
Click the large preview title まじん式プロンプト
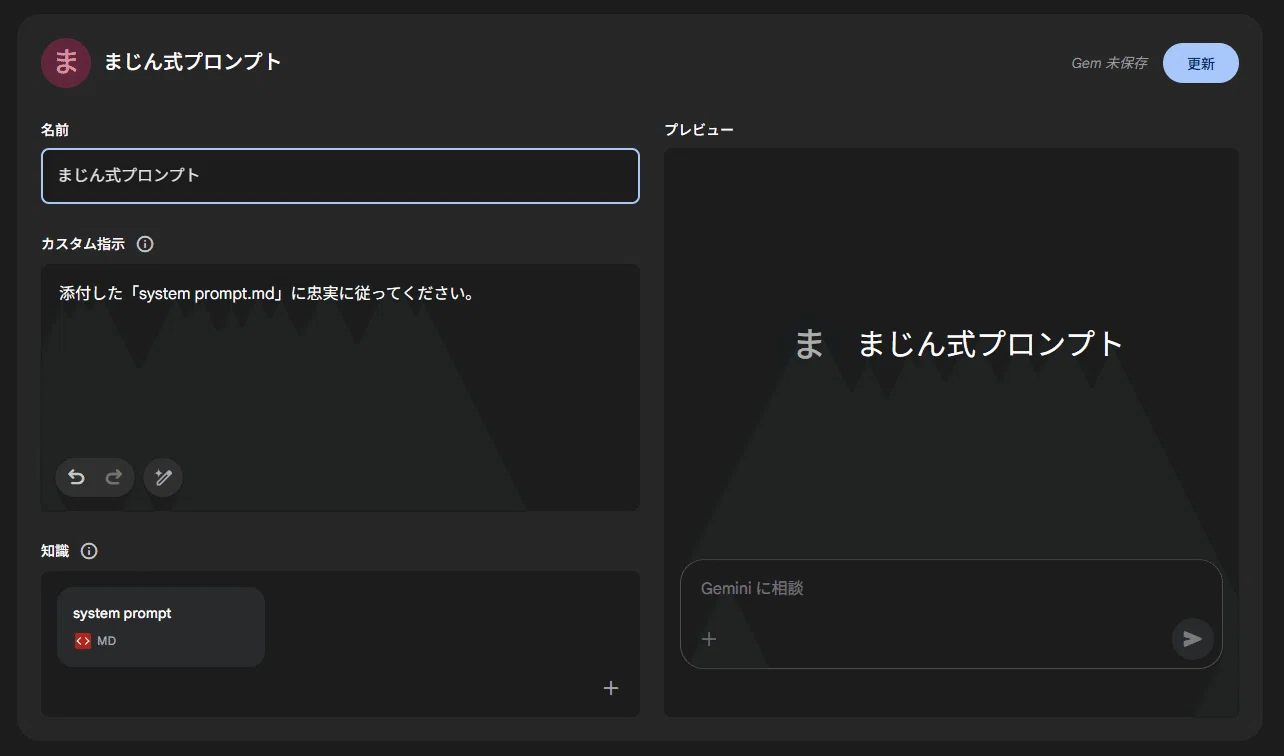point(991,345)
